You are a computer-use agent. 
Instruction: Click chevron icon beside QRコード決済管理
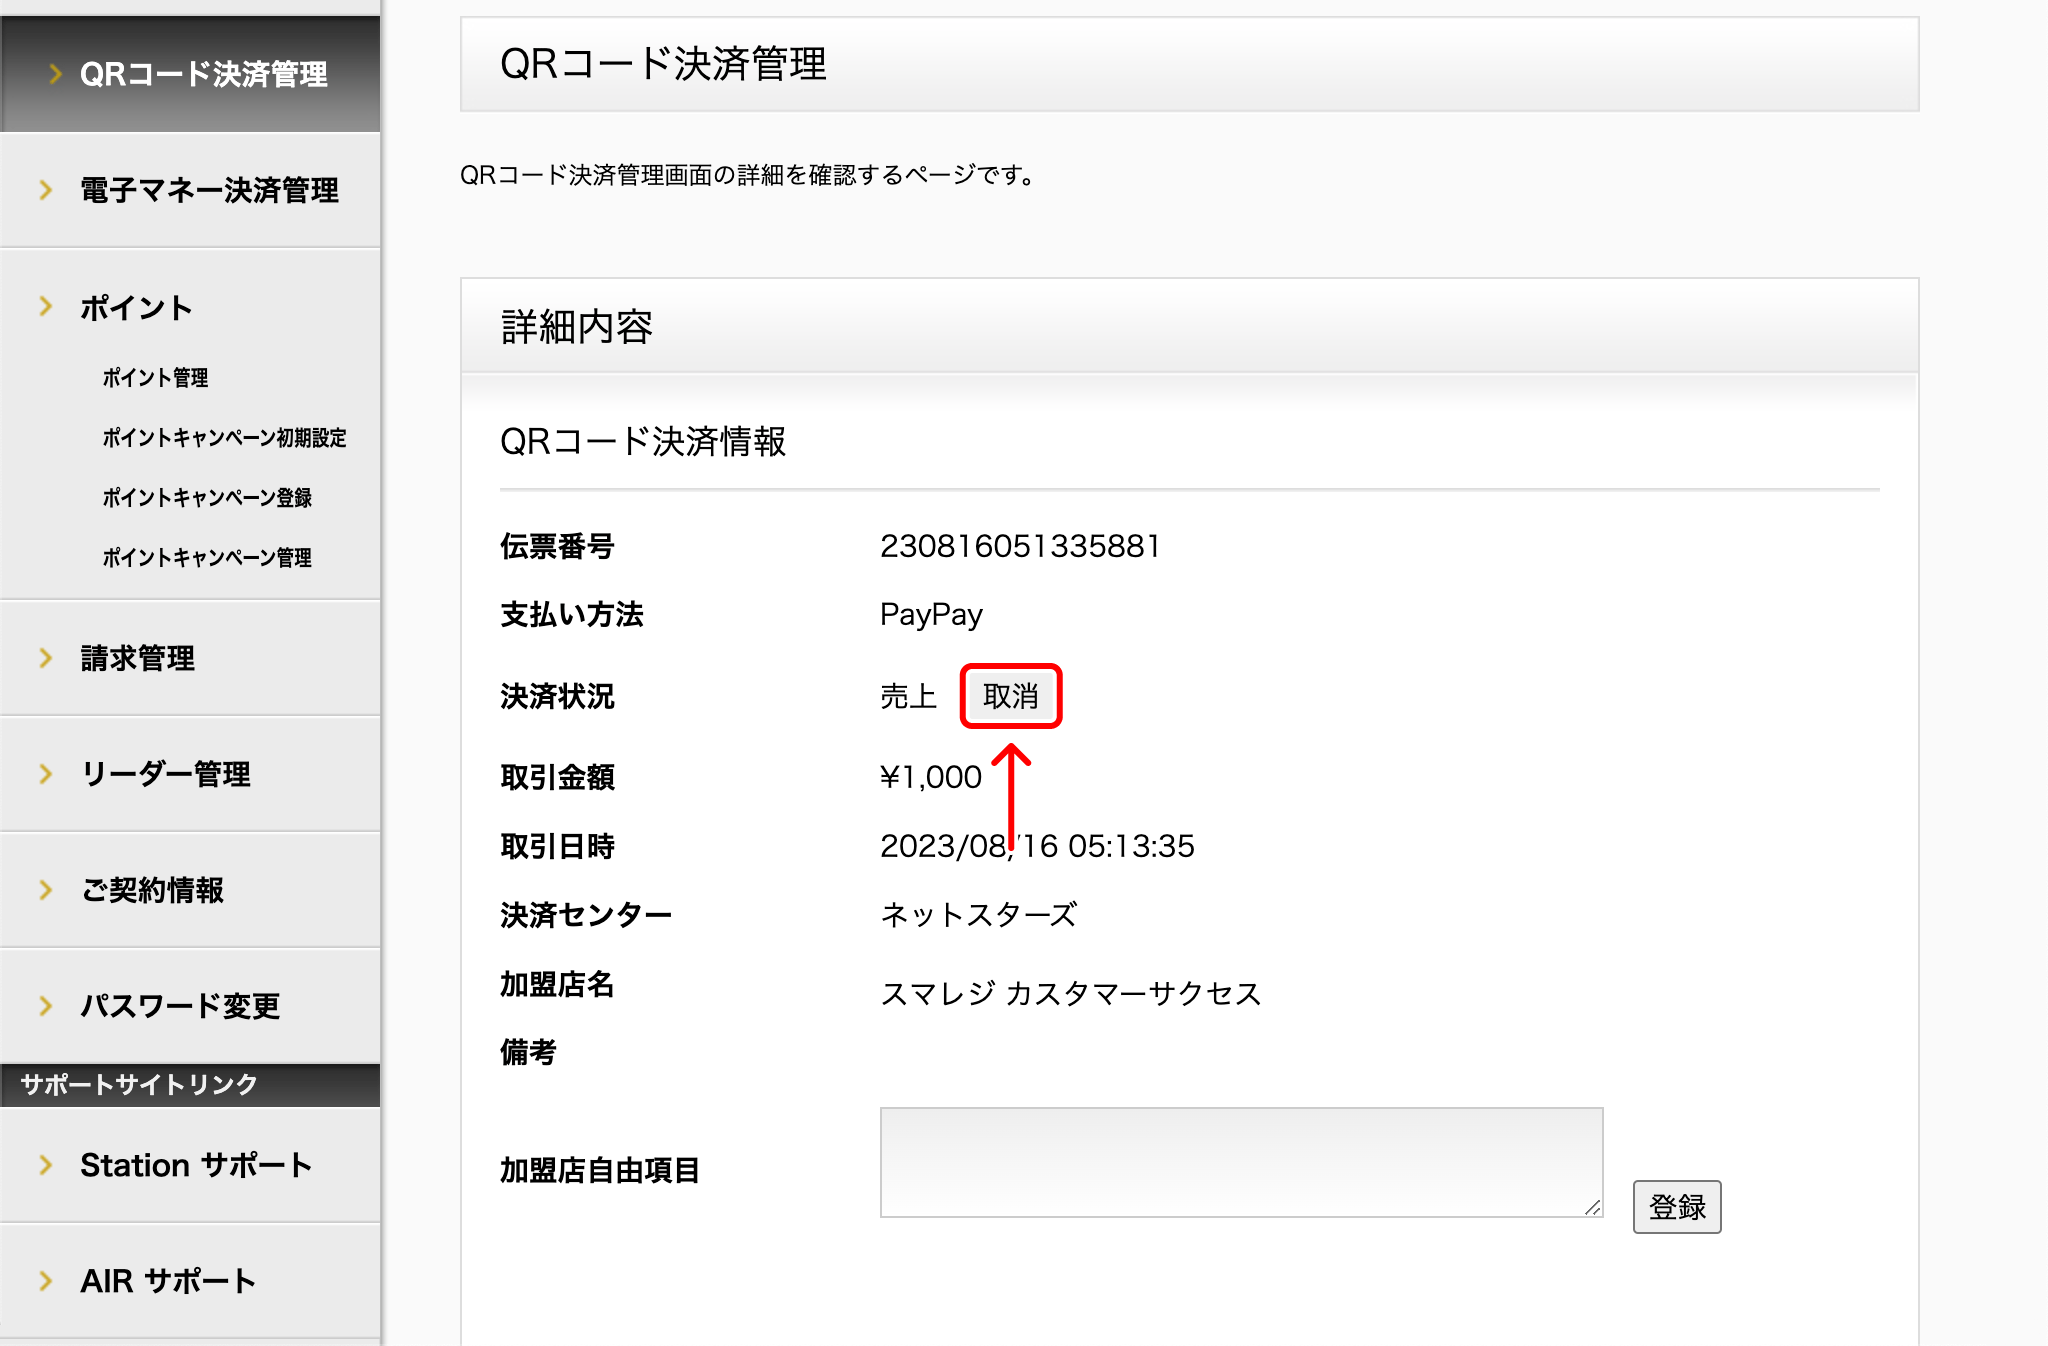(x=56, y=74)
